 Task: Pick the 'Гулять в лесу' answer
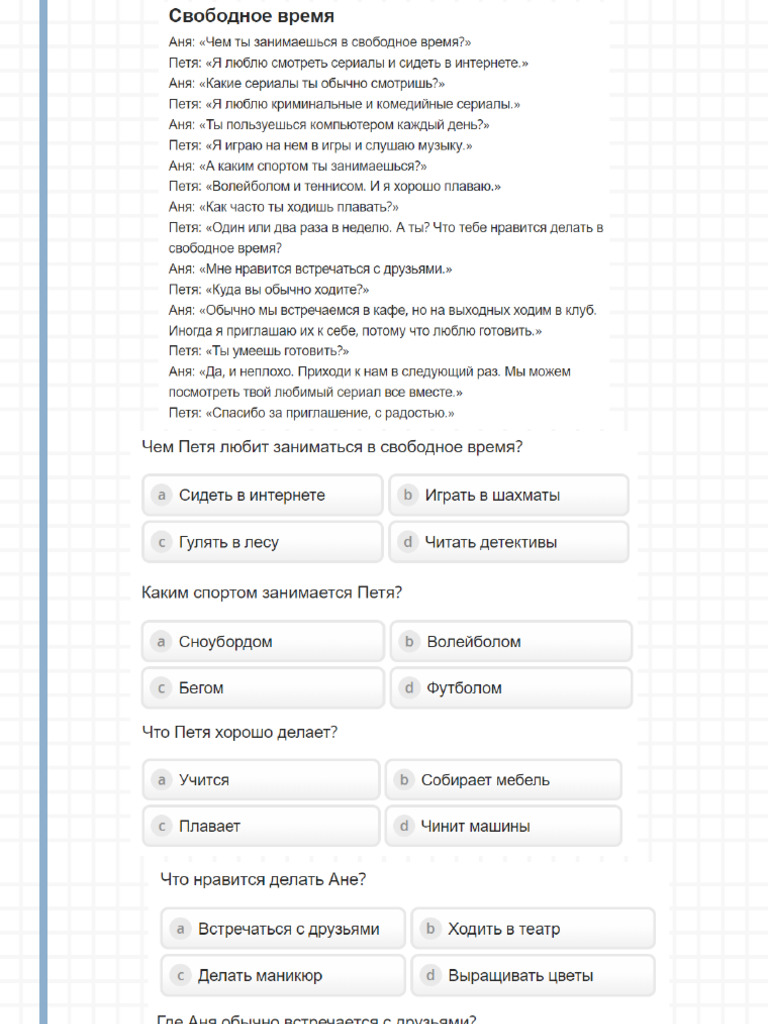tap(262, 542)
